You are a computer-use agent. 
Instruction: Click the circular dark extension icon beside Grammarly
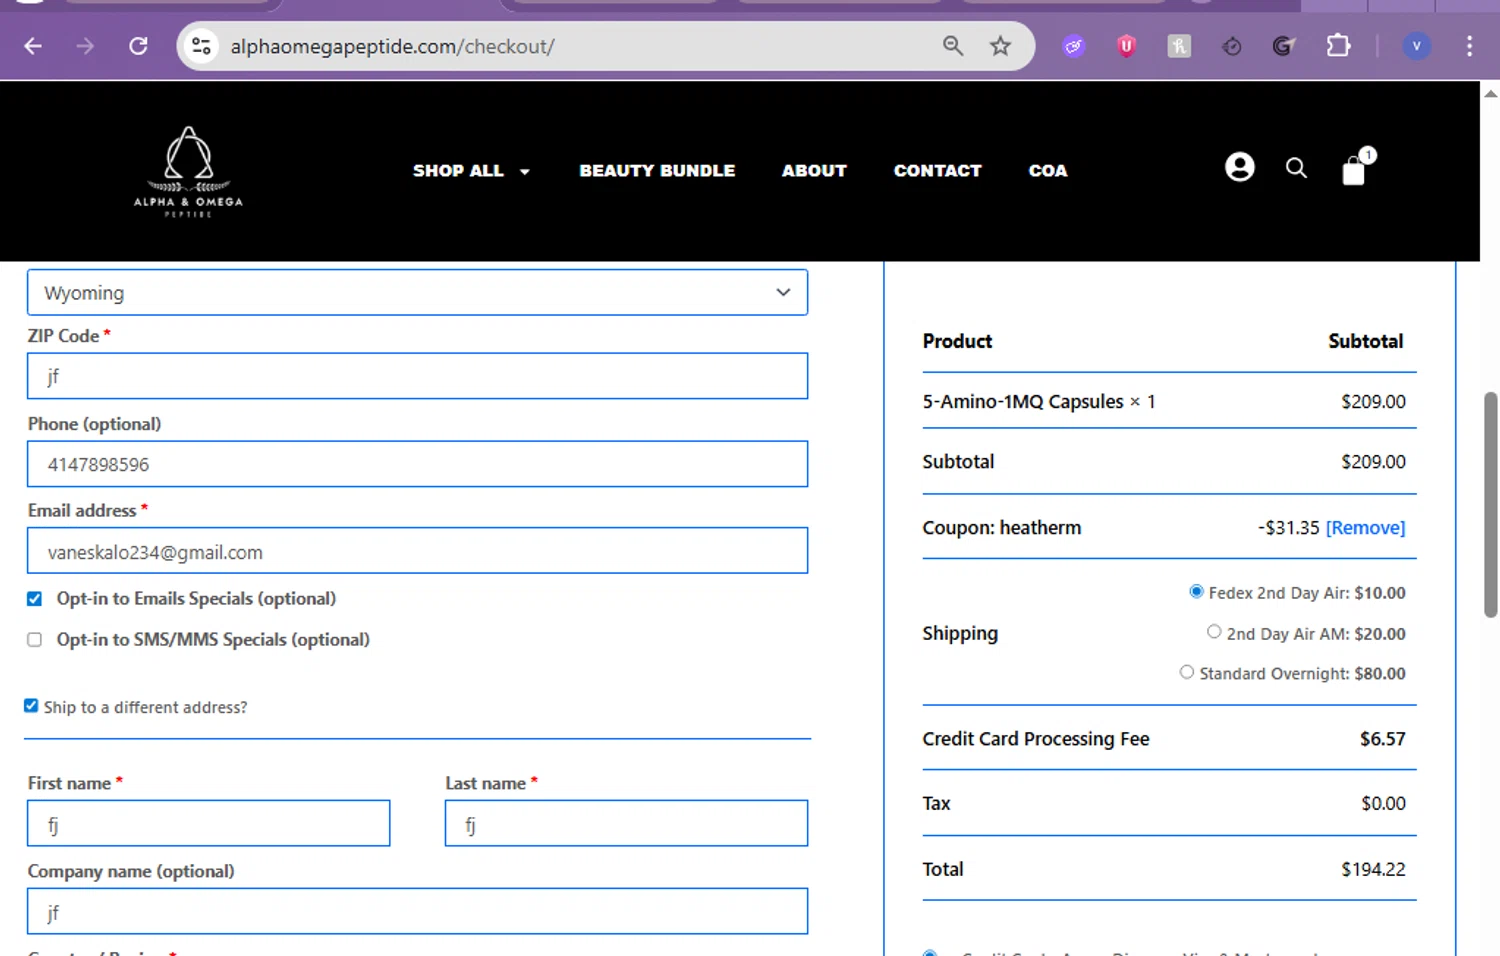click(1232, 46)
